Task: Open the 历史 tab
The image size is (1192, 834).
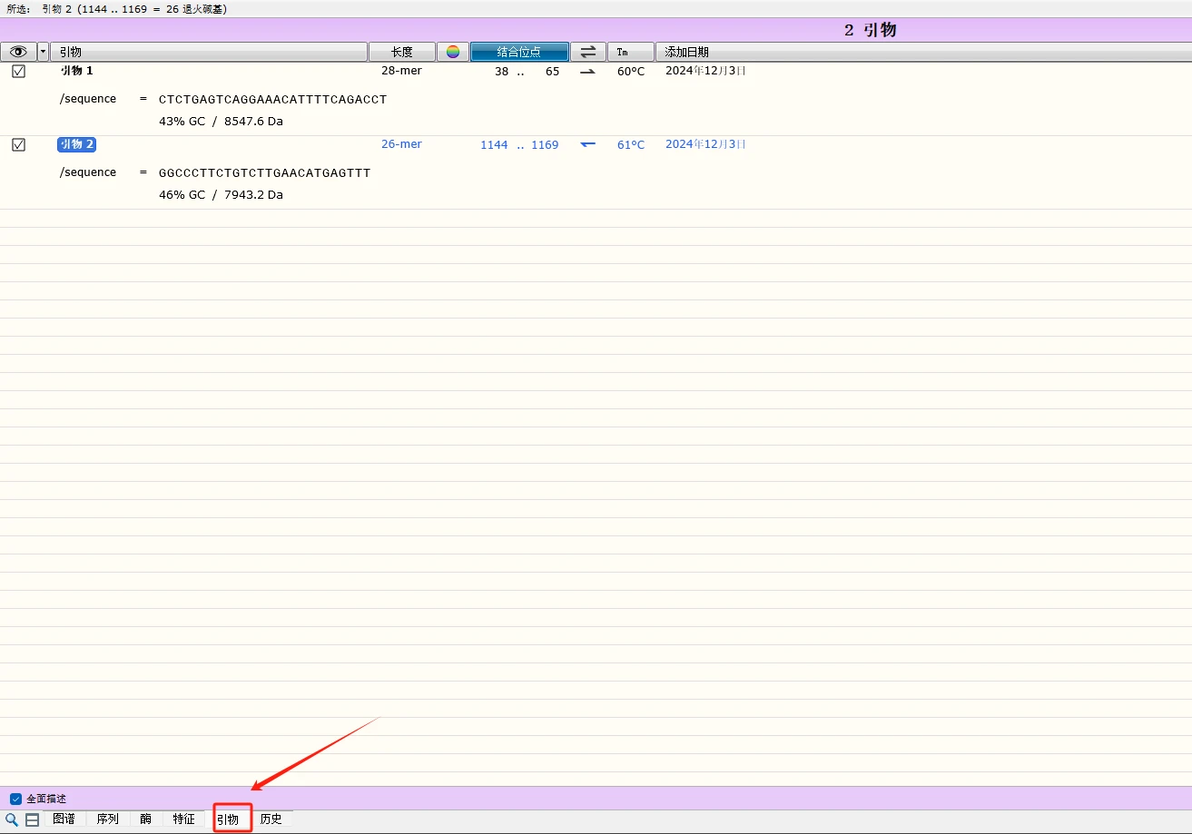Action: pos(271,819)
